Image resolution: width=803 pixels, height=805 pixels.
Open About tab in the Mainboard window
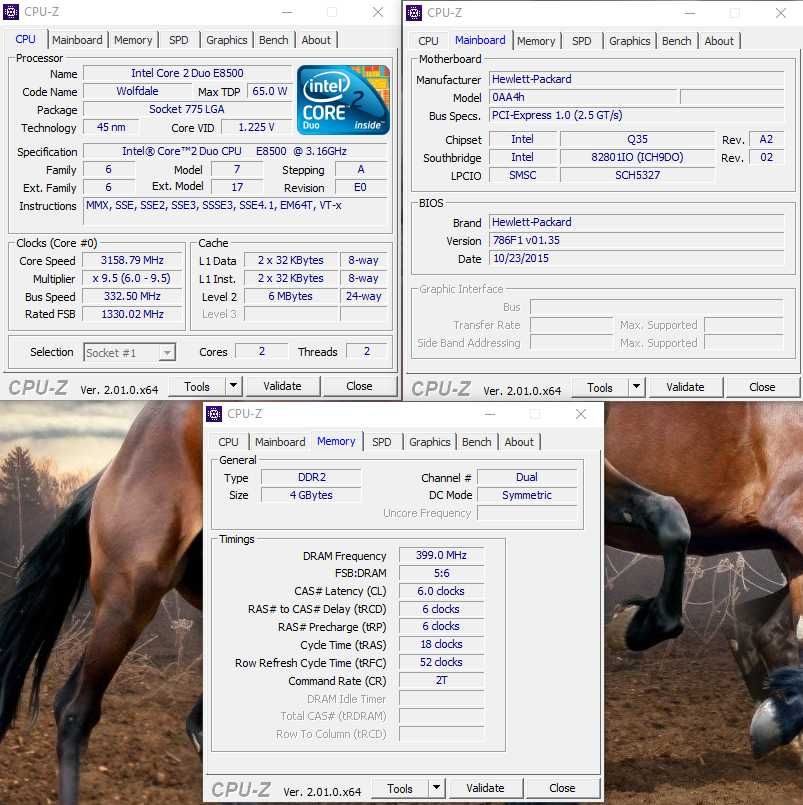[x=719, y=41]
